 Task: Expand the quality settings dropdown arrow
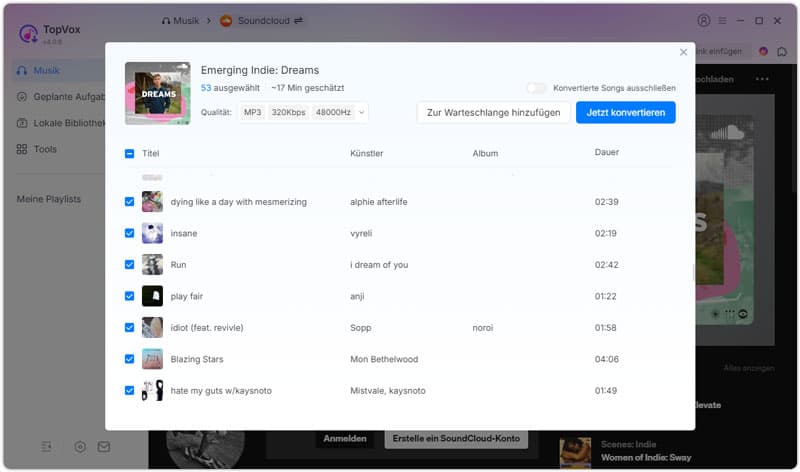coord(361,113)
